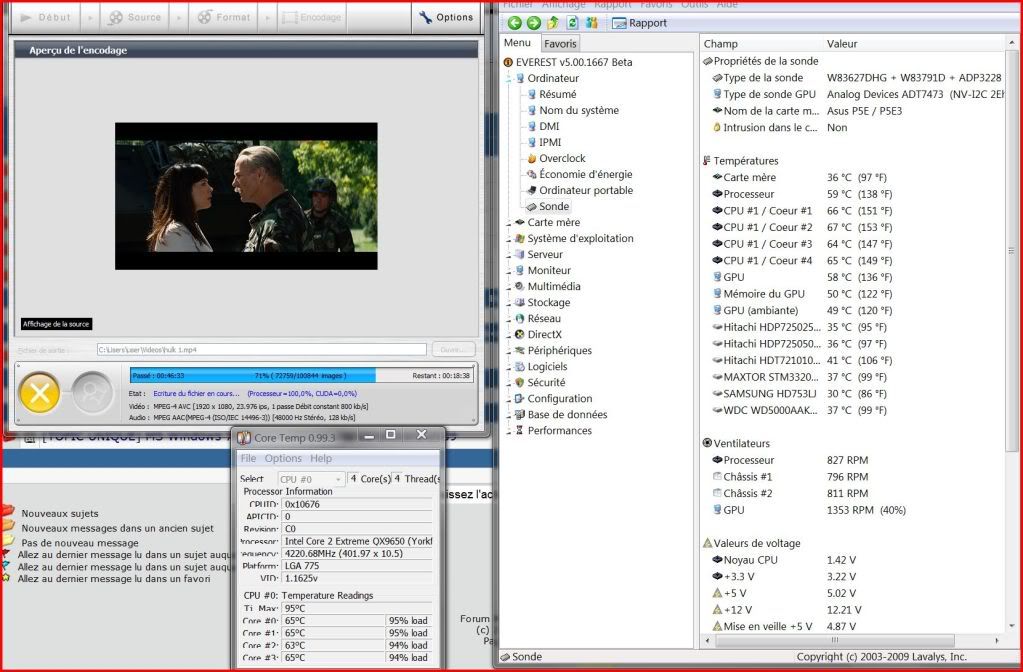Click the green forward arrow in EVEREST

(533, 22)
